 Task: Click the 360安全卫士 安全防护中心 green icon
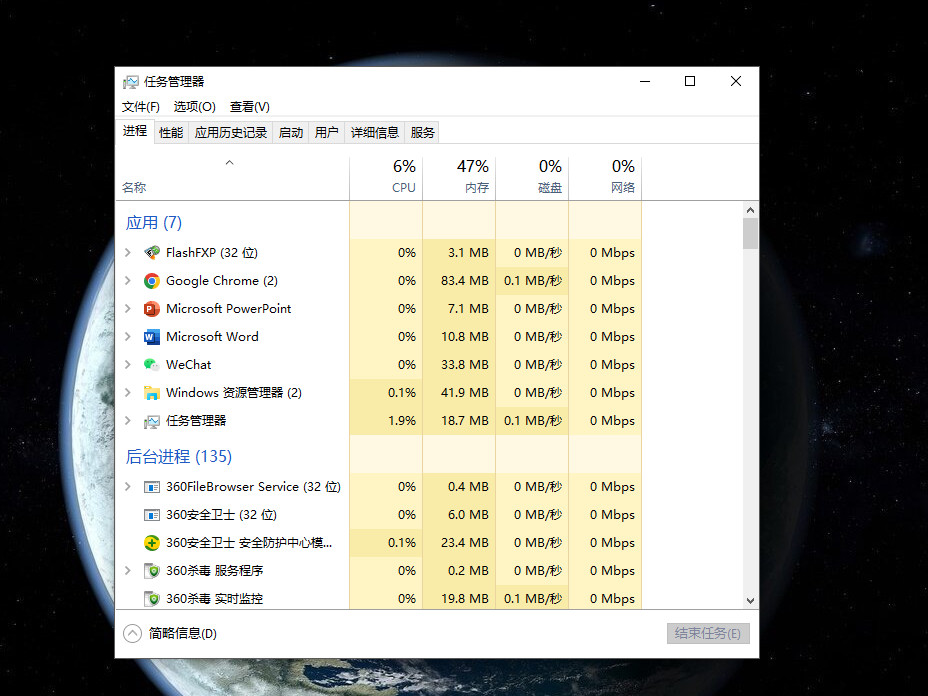pyautogui.click(x=152, y=543)
